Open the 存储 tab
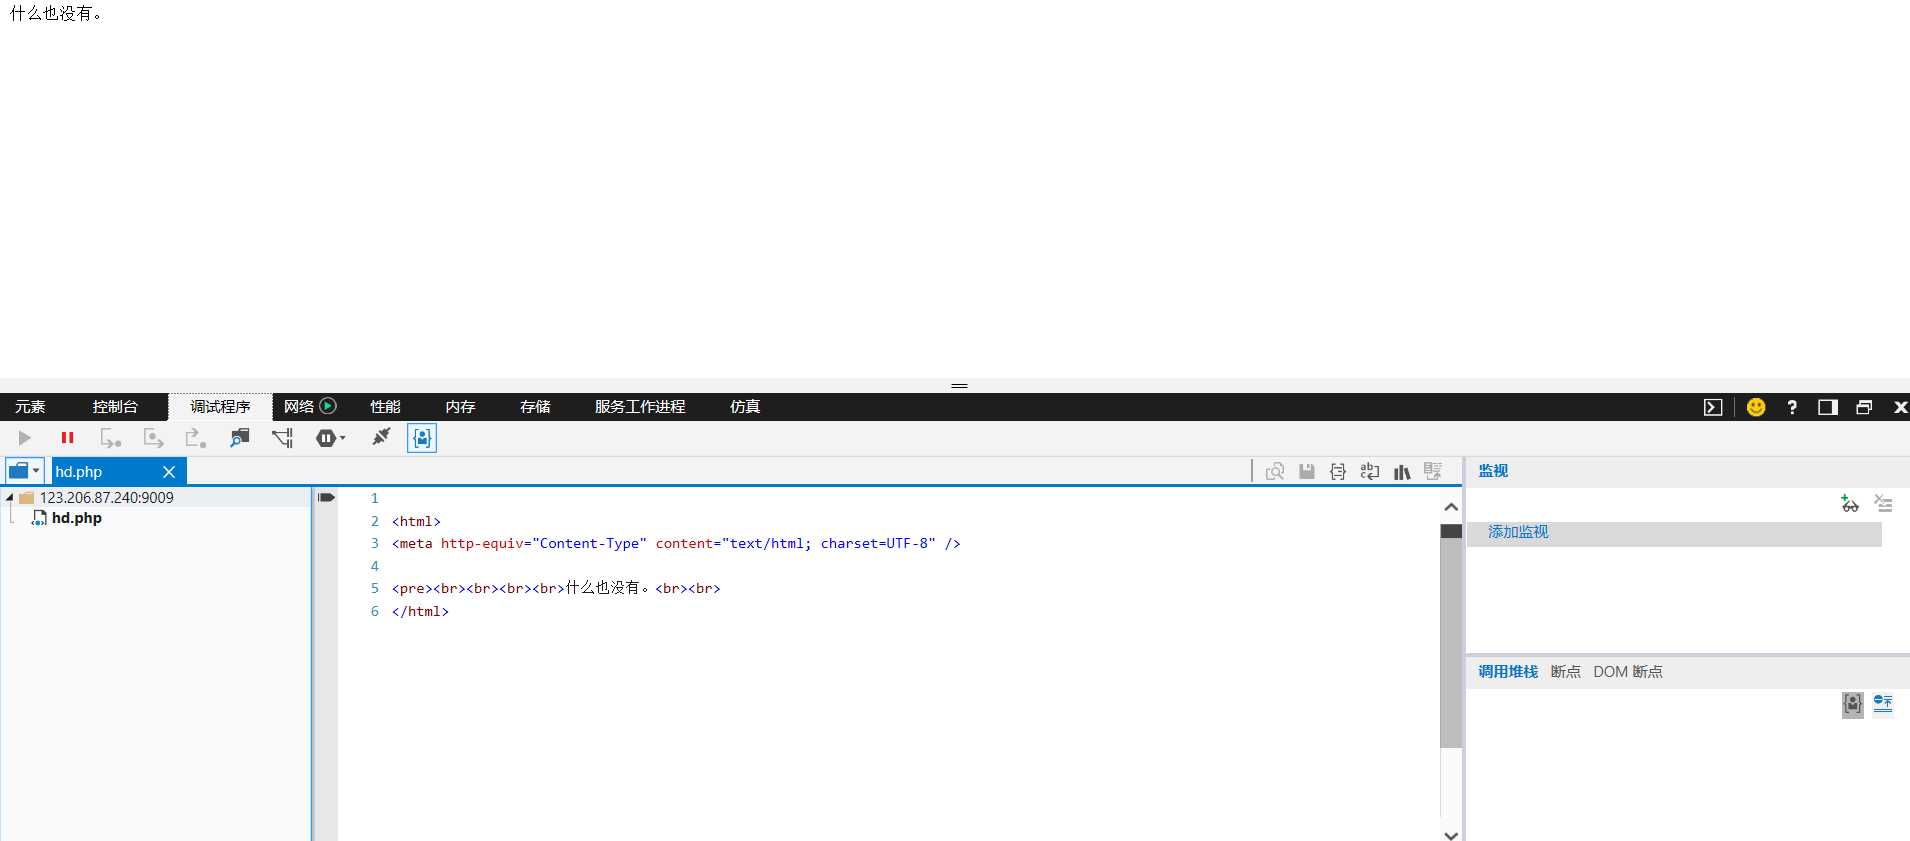 535,406
